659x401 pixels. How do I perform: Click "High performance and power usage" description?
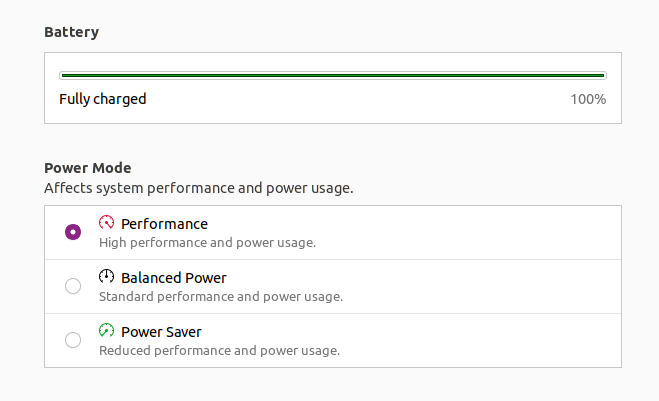[x=207, y=242]
